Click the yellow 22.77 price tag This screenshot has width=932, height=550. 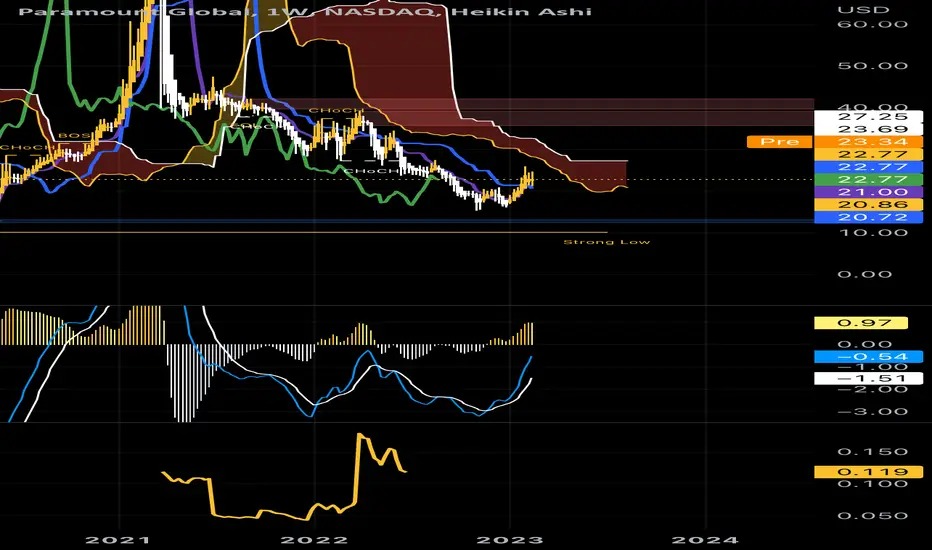point(868,155)
